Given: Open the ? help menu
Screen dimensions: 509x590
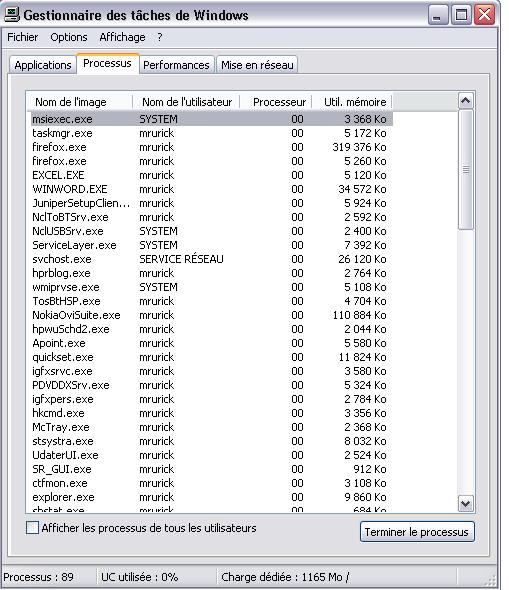Looking at the screenshot, I should click(x=160, y=37).
